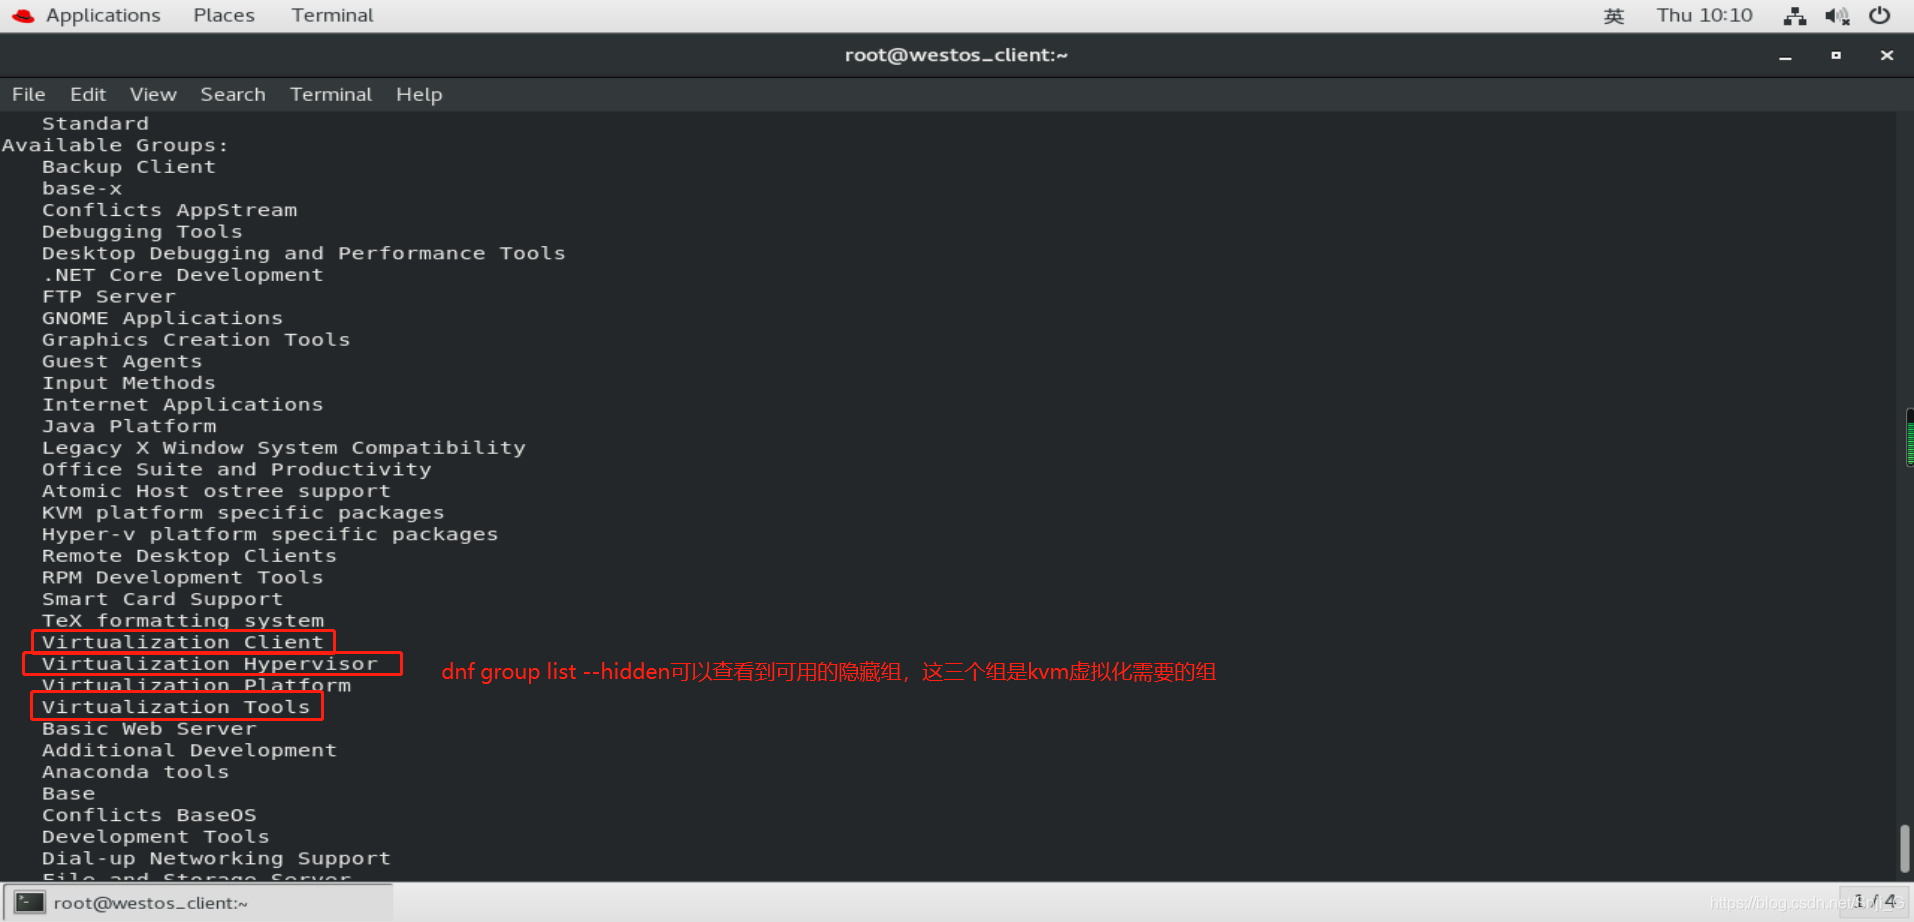Open the Terminal app menu in top bar
This screenshot has width=1914, height=922.
pyautogui.click(x=332, y=15)
